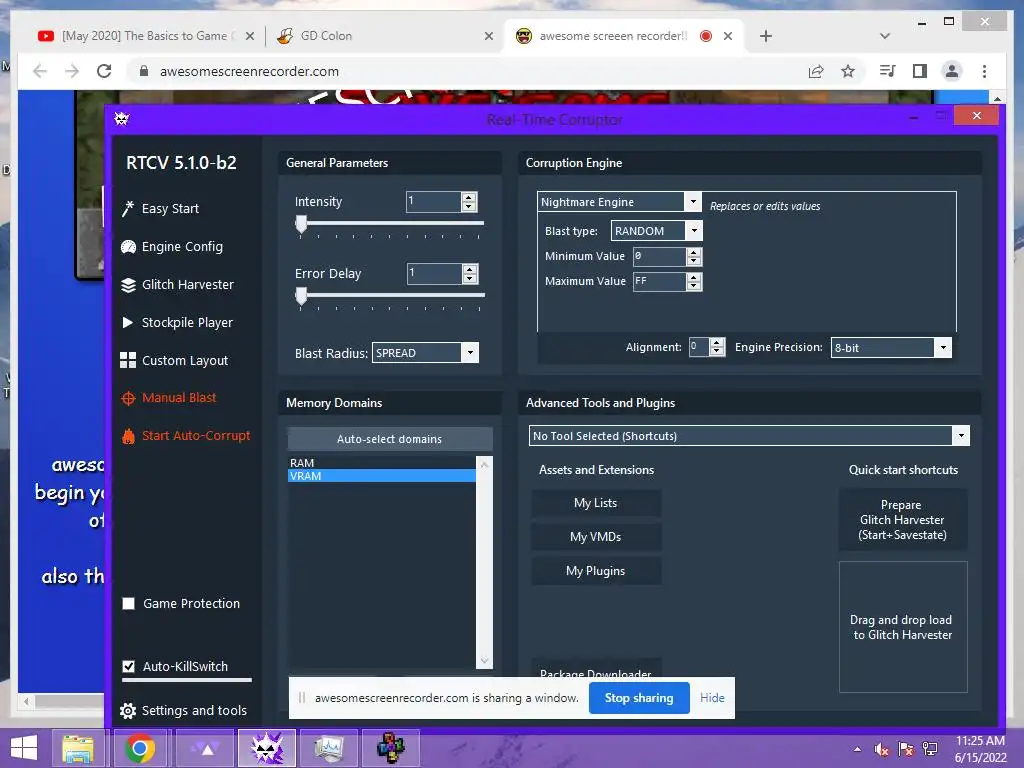
Task: Share this page from address bar
Action: [816, 71]
